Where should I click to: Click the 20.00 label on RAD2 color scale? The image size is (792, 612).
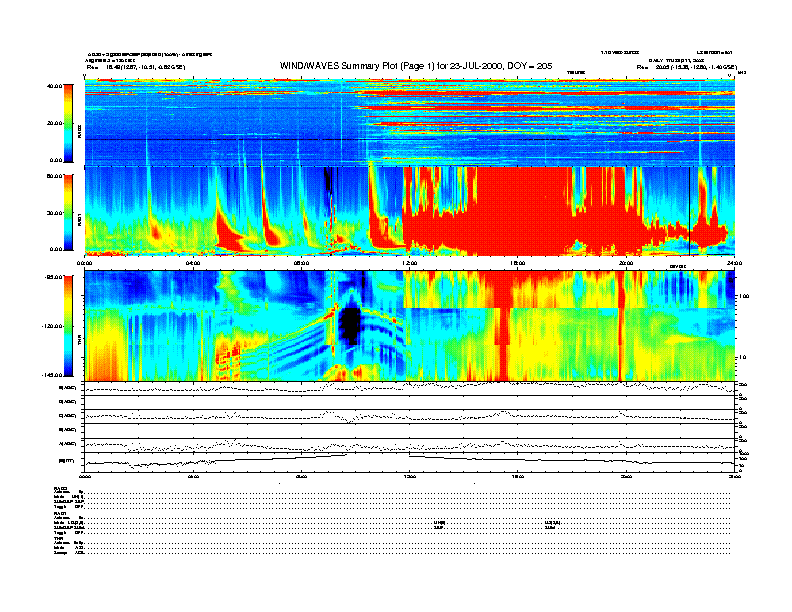click(54, 123)
